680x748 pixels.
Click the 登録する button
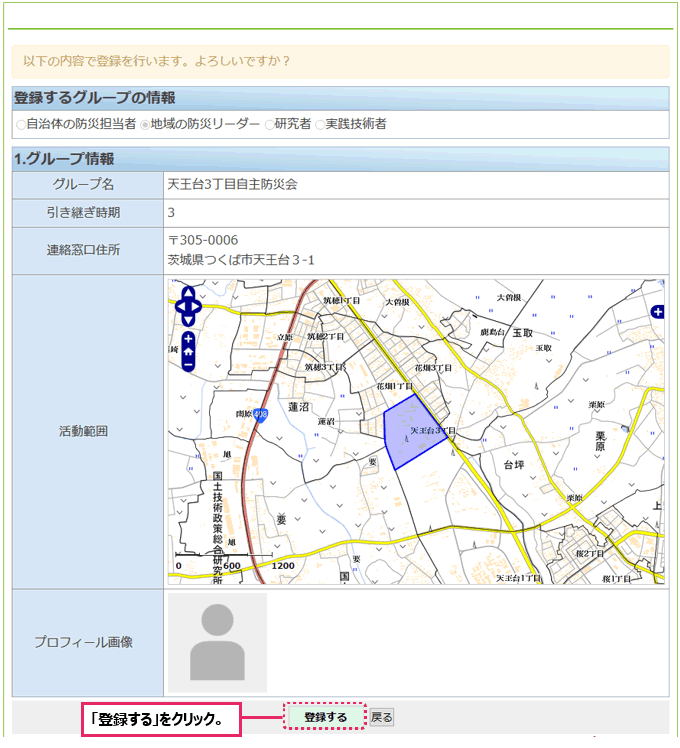point(325,717)
